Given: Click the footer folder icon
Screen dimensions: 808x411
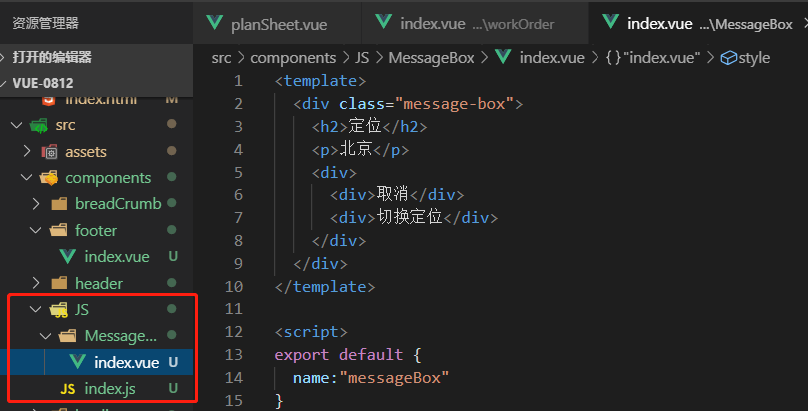Looking at the screenshot, I should pyautogui.click(x=58, y=230).
